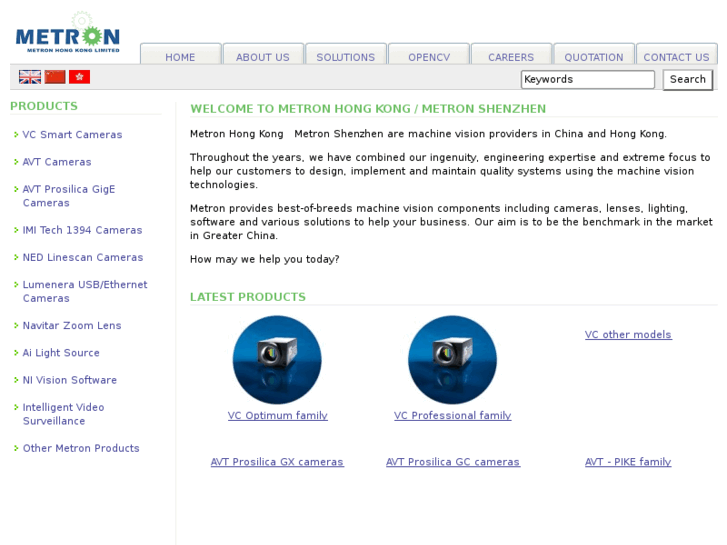The height and width of the screenshot is (545, 727).
Task: Open NI Vision Software category
Action: coord(70,380)
